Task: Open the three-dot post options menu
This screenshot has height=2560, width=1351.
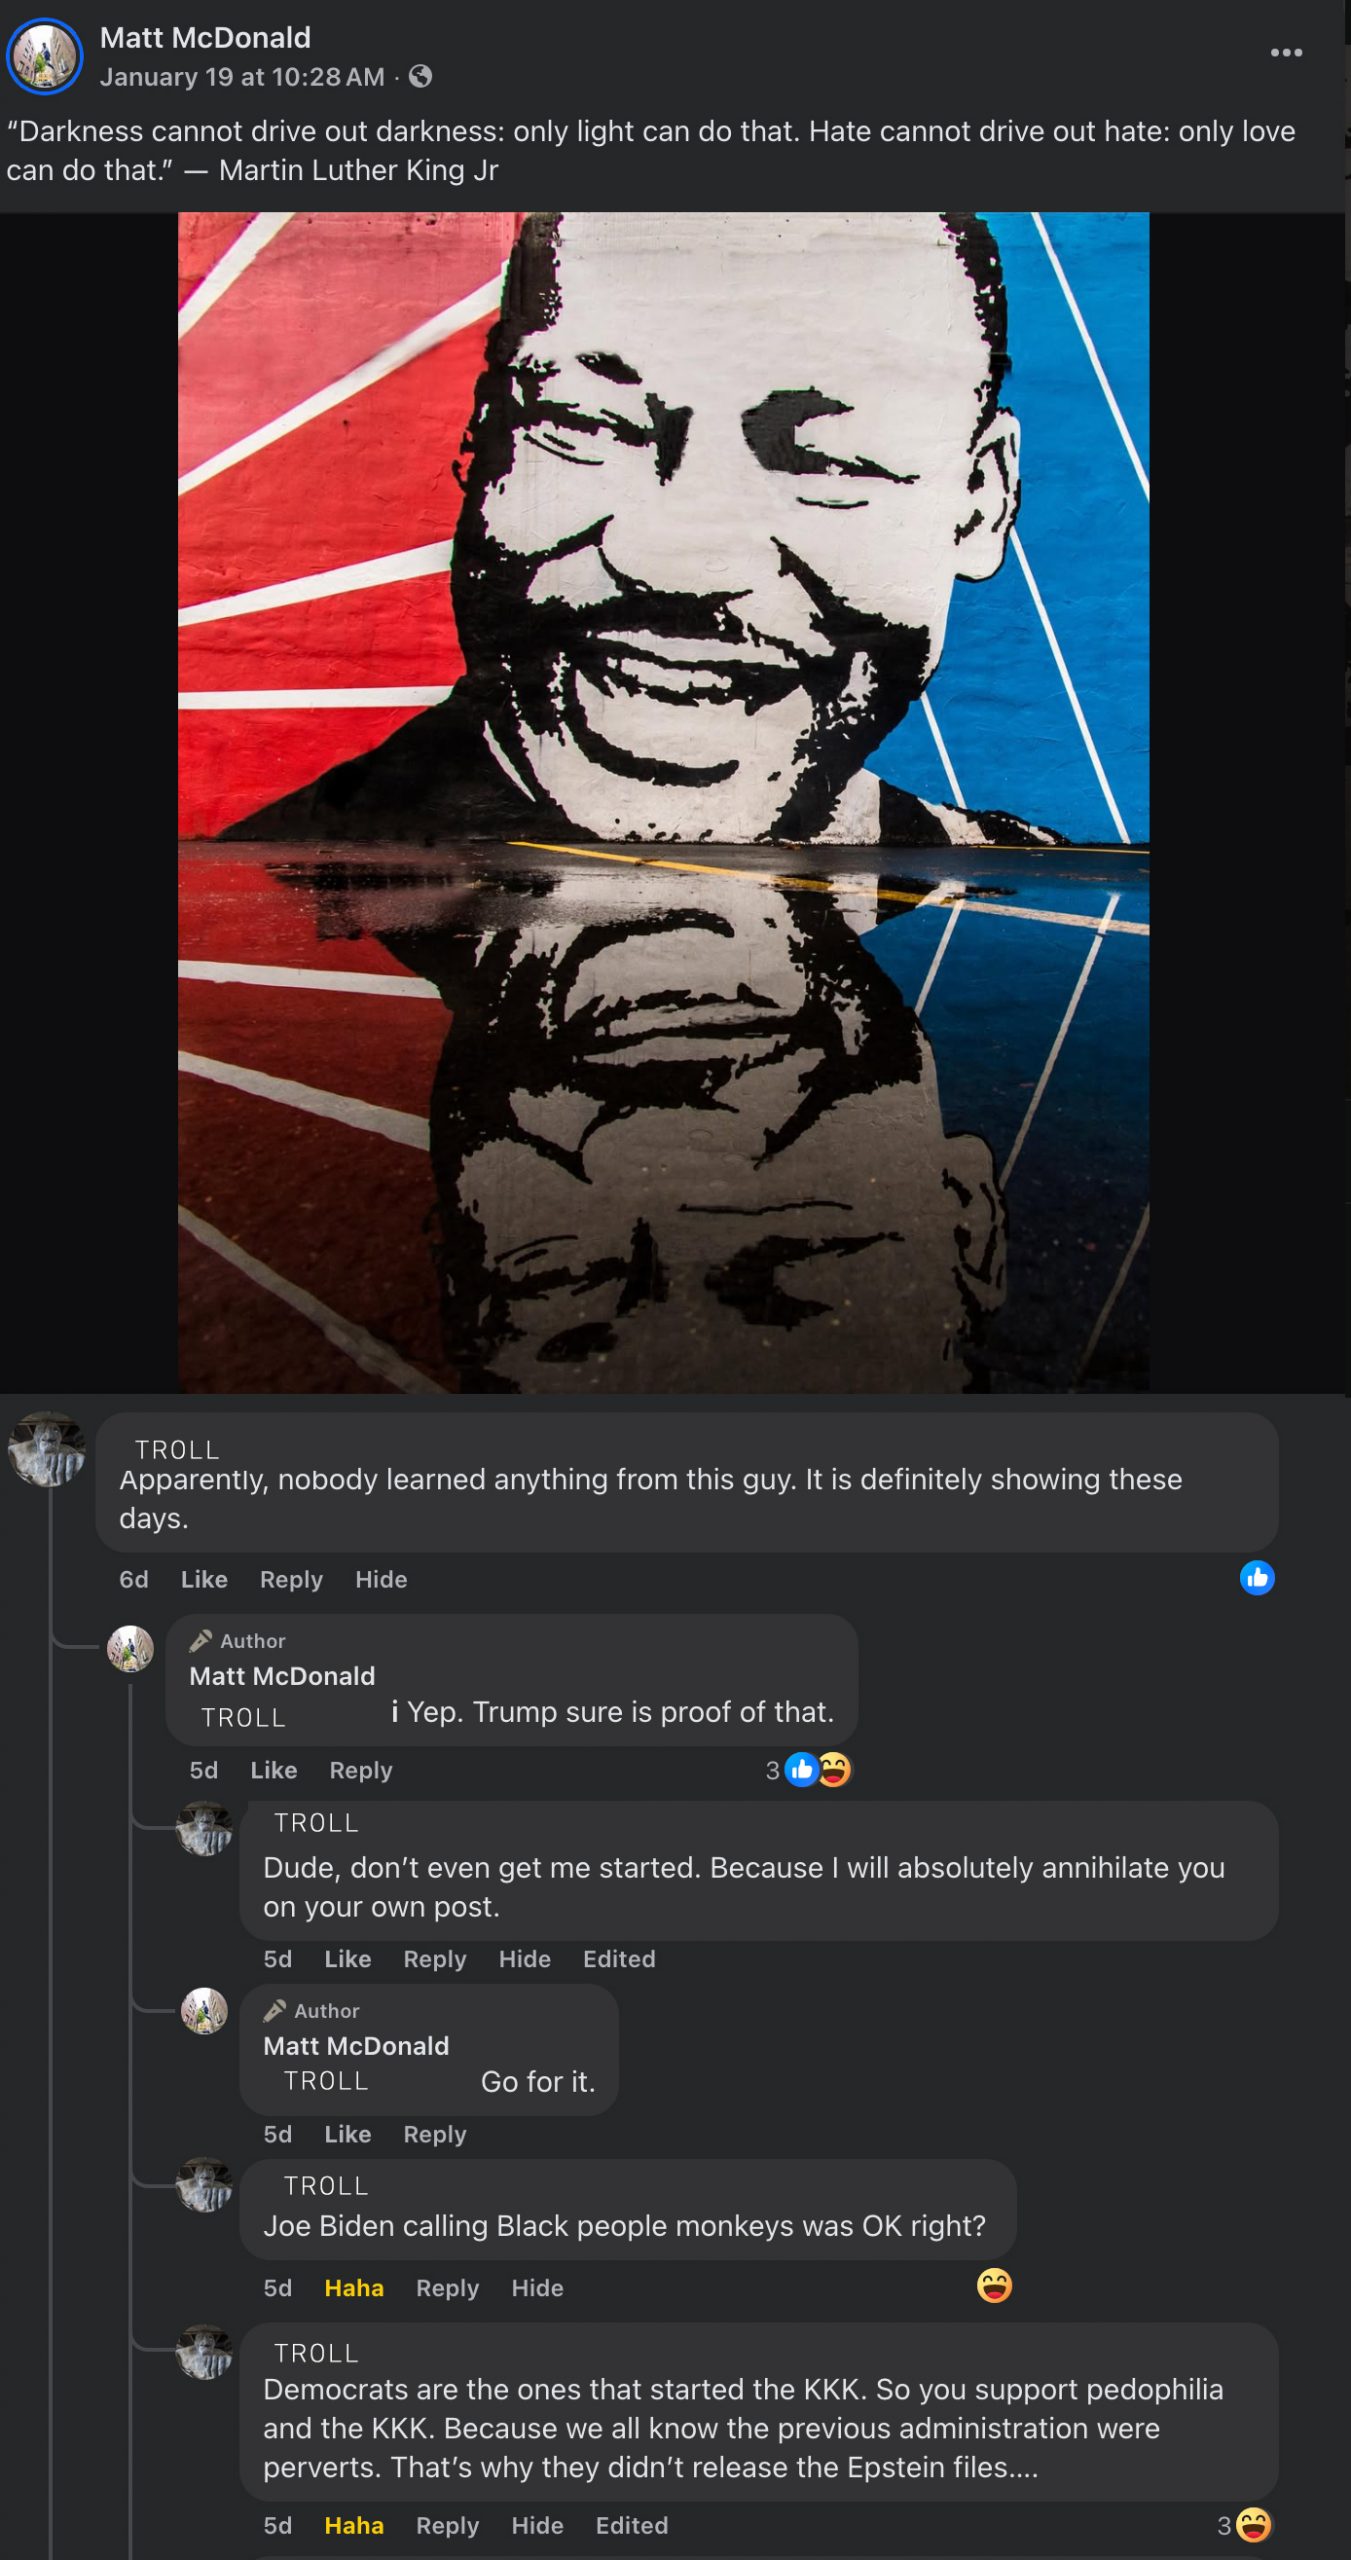Action: pos(1286,52)
